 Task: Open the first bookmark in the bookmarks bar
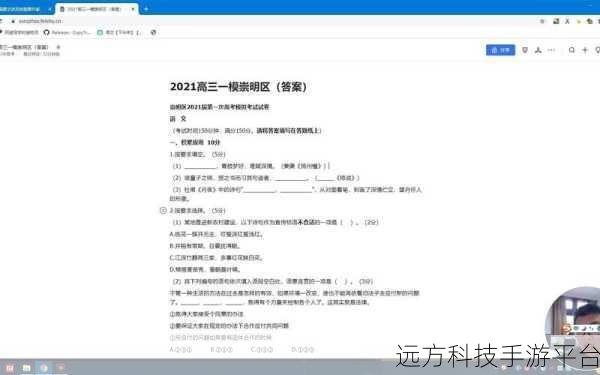pos(19,33)
